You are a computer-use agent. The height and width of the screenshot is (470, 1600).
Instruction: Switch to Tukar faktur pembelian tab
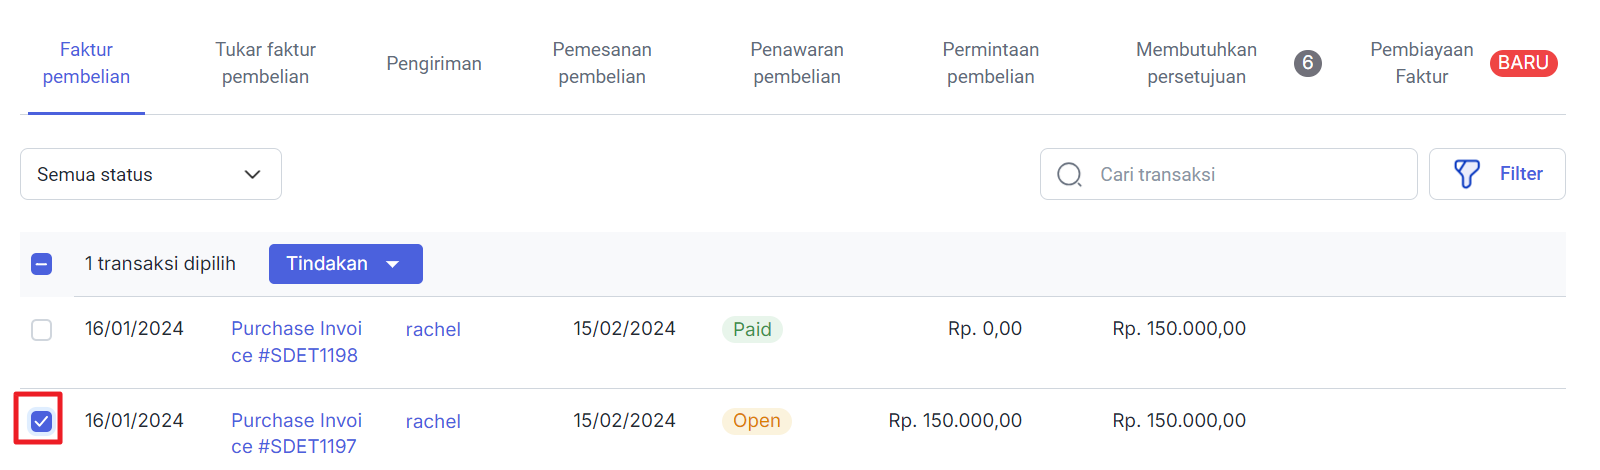[x=265, y=63]
